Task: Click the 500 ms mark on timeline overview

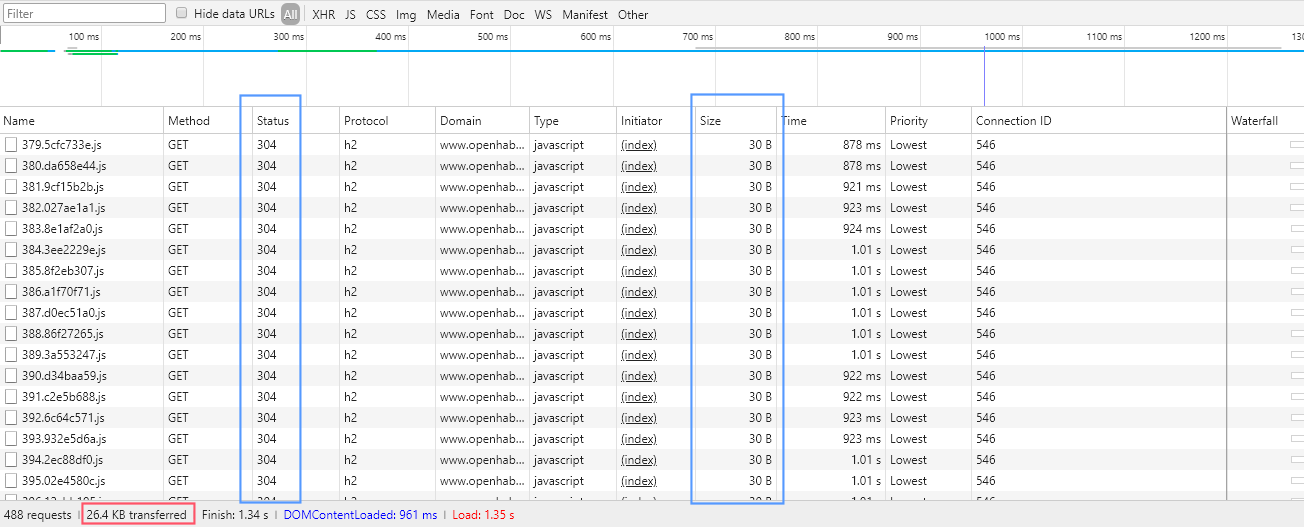Action: pos(492,37)
